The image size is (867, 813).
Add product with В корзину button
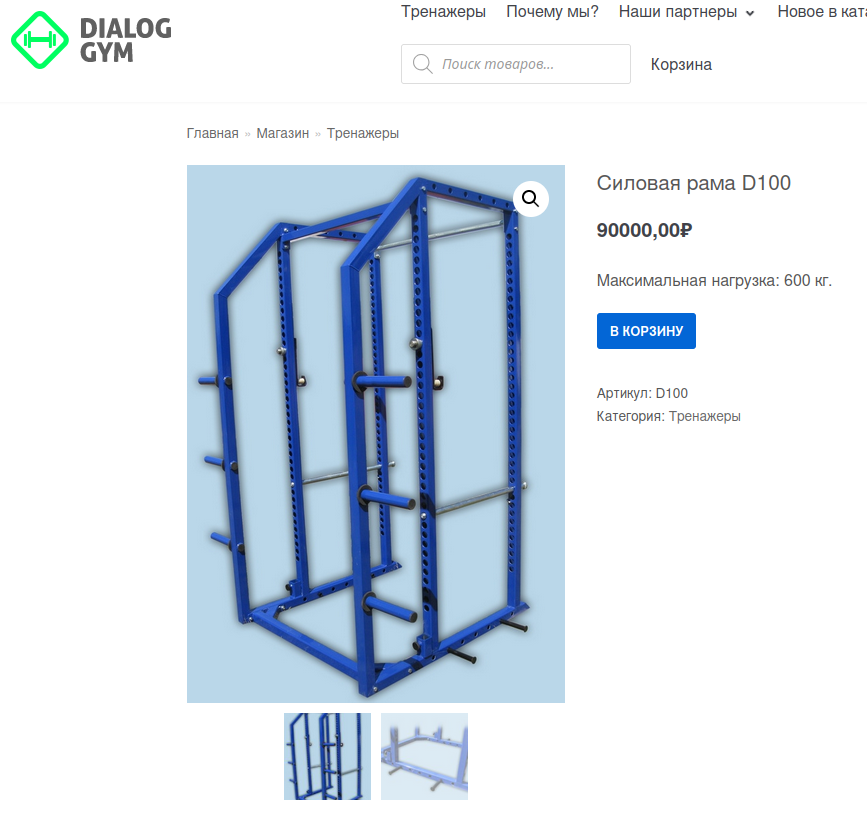[646, 331]
